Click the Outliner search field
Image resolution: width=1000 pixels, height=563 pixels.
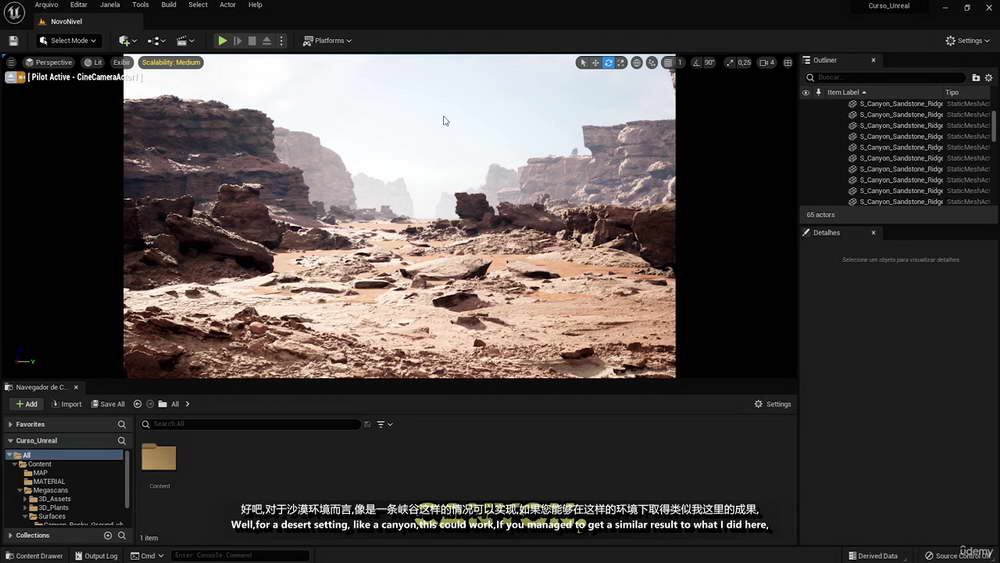tap(885, 78)
